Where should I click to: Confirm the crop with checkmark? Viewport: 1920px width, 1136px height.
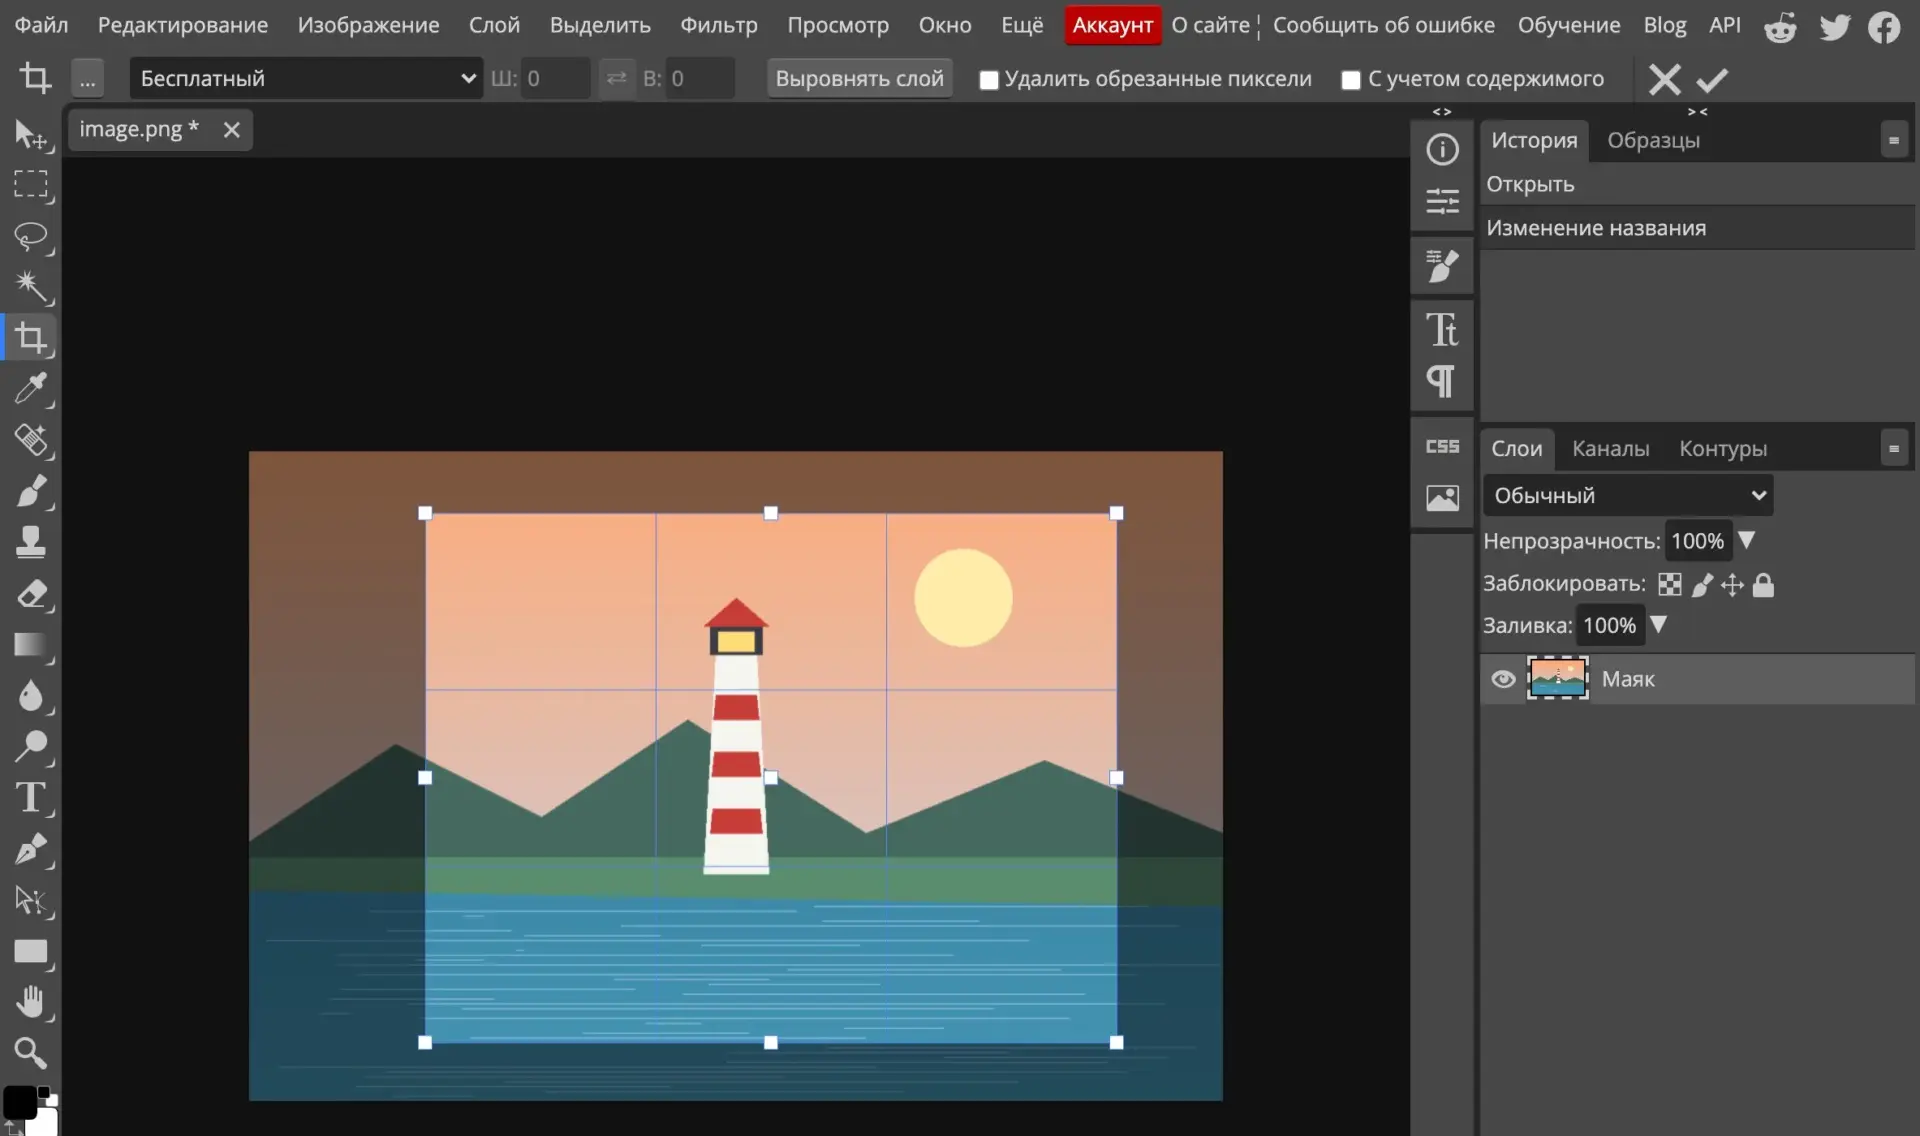click(1712, 79)
